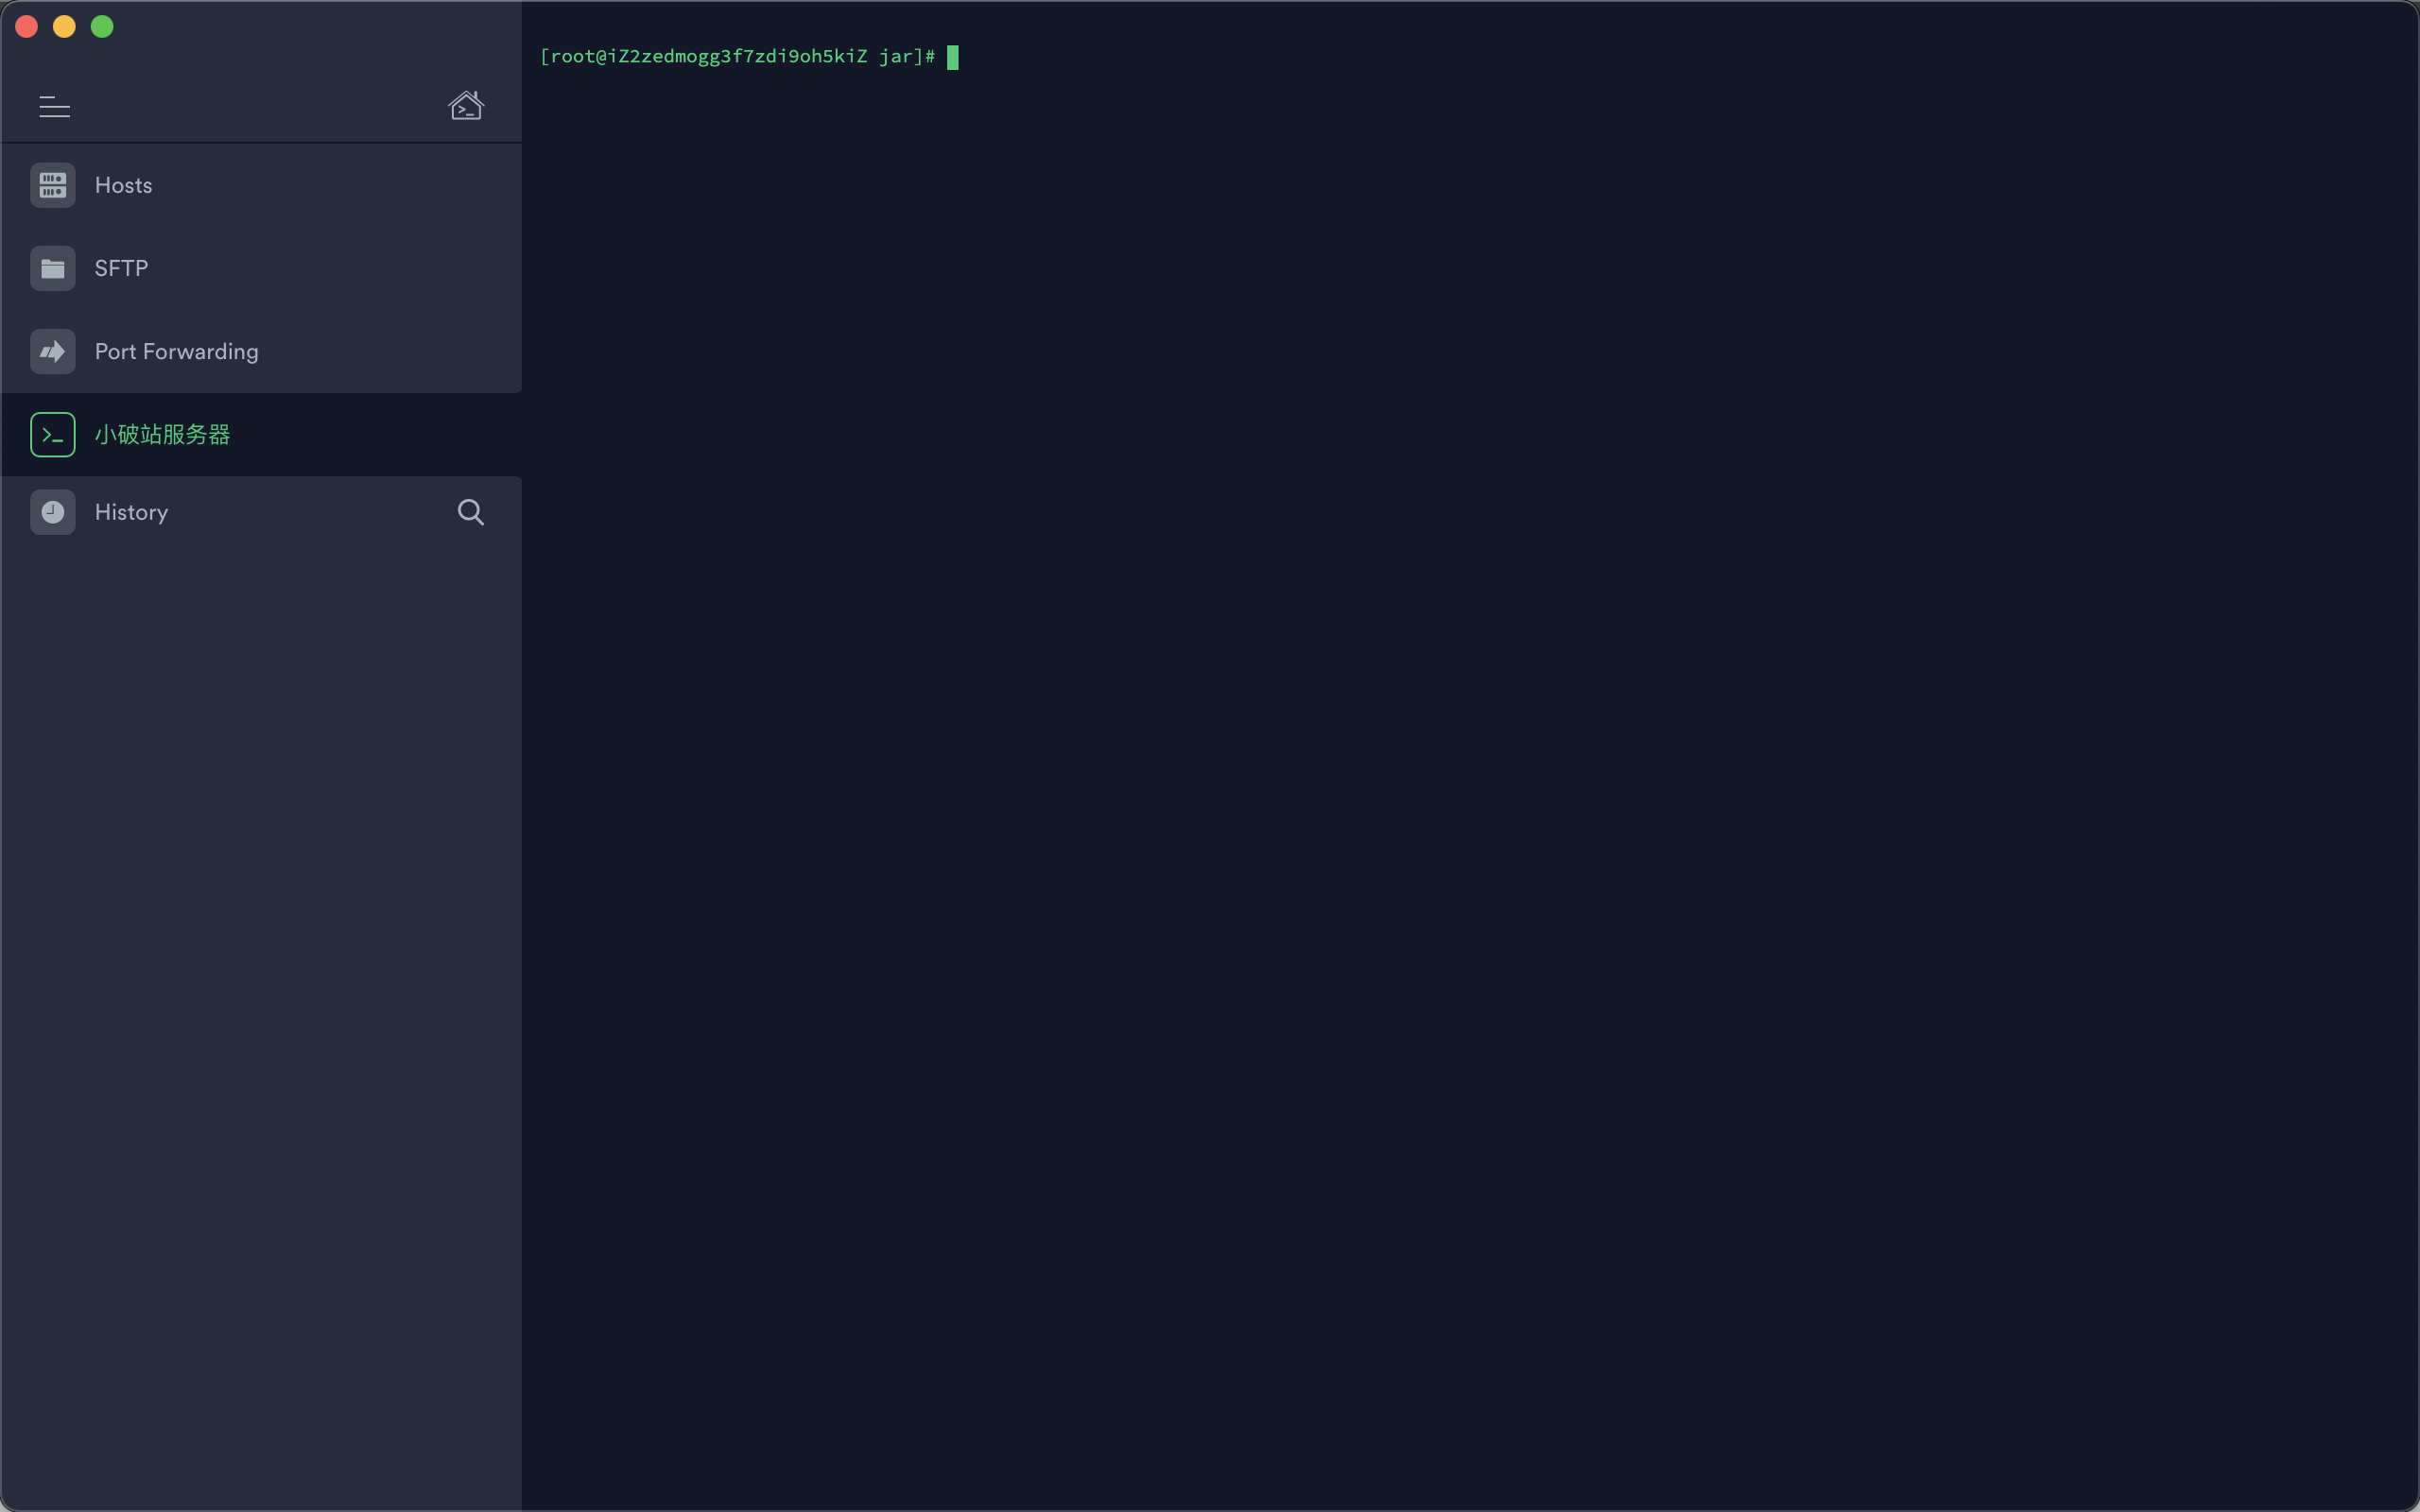Click the Hosts server rack icon
The image size is (2420, 1512).
click(52, 185)
